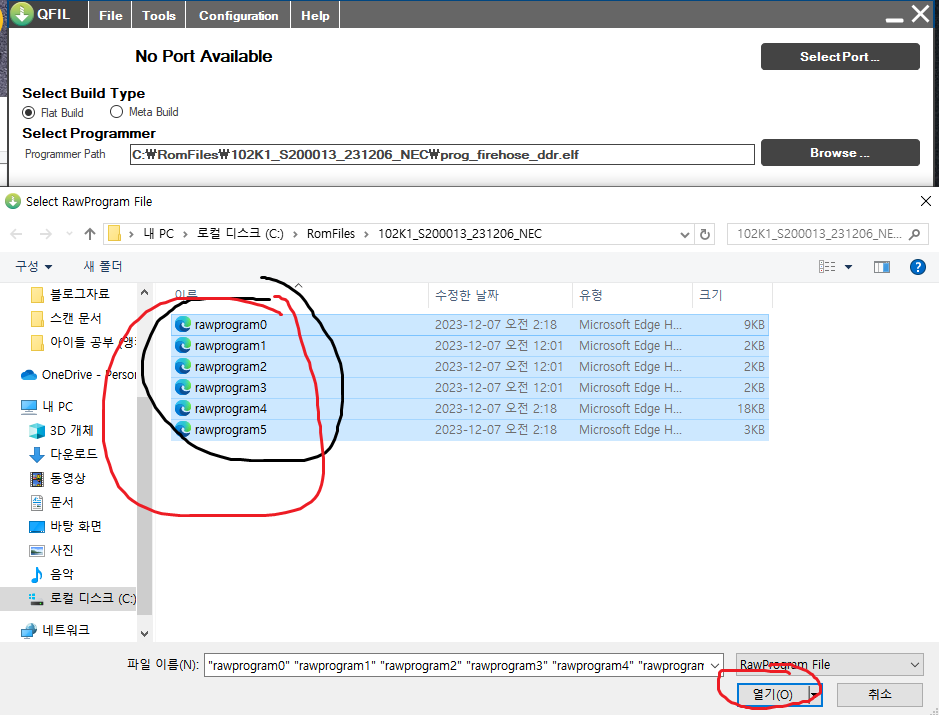This screenshot has height=715, width=939.
Task: Click Browse button for programmer path
Action: click(840, 153)
